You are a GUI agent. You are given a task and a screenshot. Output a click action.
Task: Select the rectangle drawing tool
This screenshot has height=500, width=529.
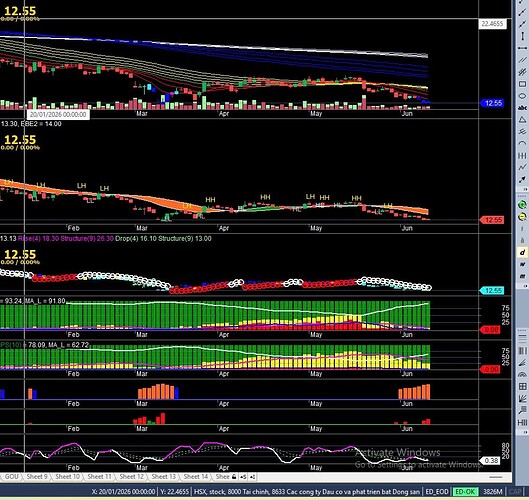pos(522,84)
